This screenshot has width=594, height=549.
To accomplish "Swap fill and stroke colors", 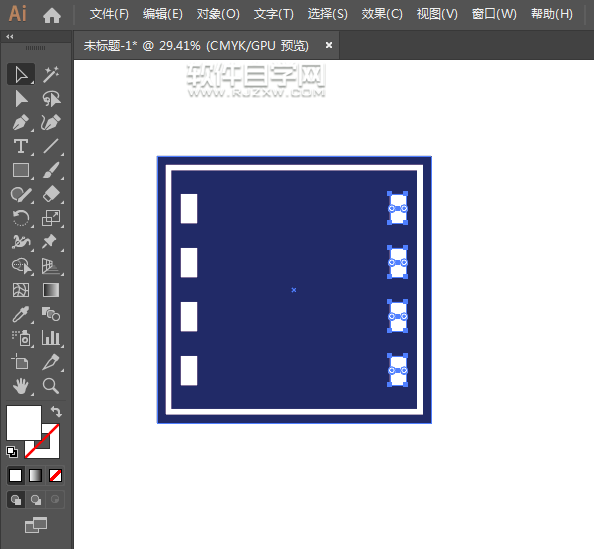I will (x=56, y=411).
